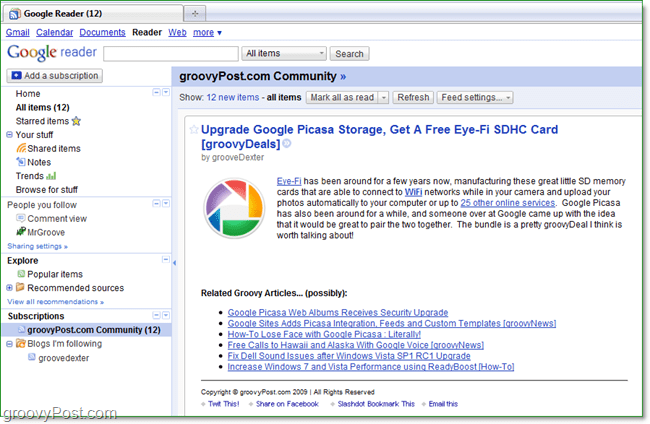
Task: Open the Home section options dropdown arrow
Action: pos(166,92)
